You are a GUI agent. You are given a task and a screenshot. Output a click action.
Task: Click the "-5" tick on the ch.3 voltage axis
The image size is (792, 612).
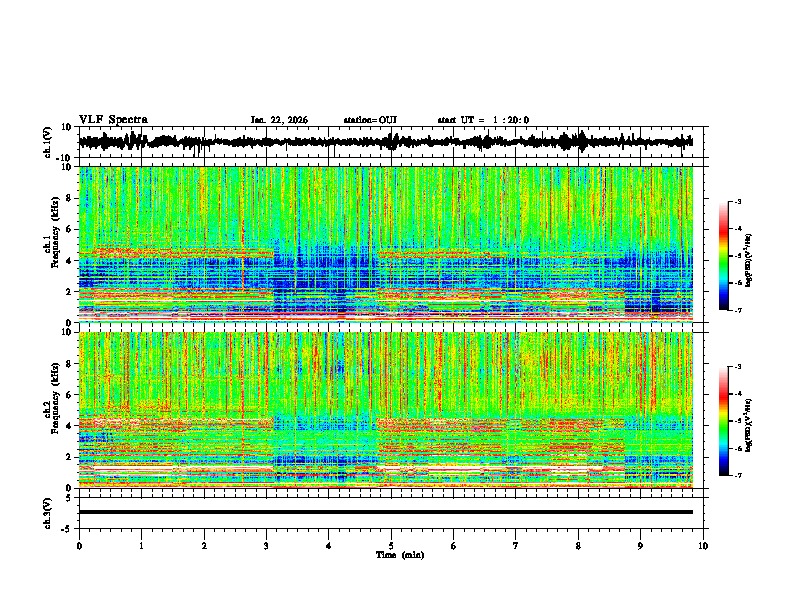(x=67, y=529)
